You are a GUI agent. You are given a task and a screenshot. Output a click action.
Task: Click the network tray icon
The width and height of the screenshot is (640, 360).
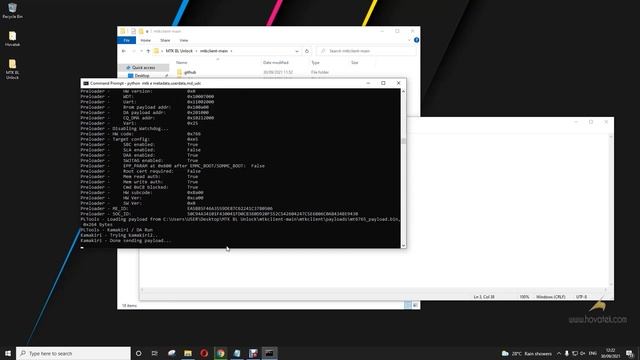[x=575, y=353]
